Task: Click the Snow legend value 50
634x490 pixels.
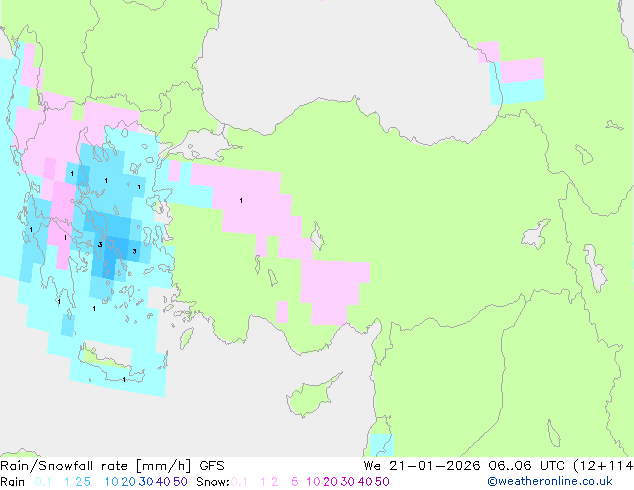Action: (383, 482)
